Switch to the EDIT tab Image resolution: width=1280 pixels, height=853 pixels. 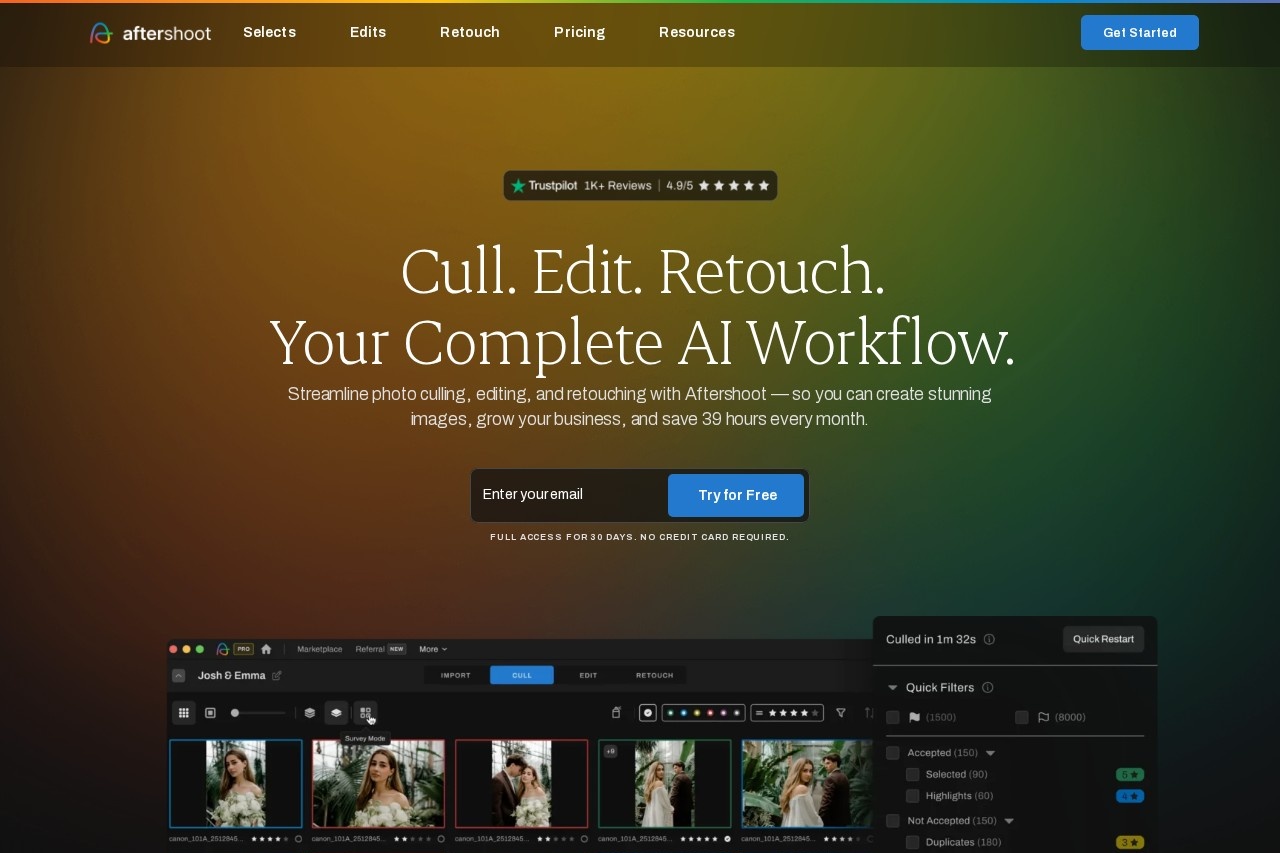(x=588, y=675)
